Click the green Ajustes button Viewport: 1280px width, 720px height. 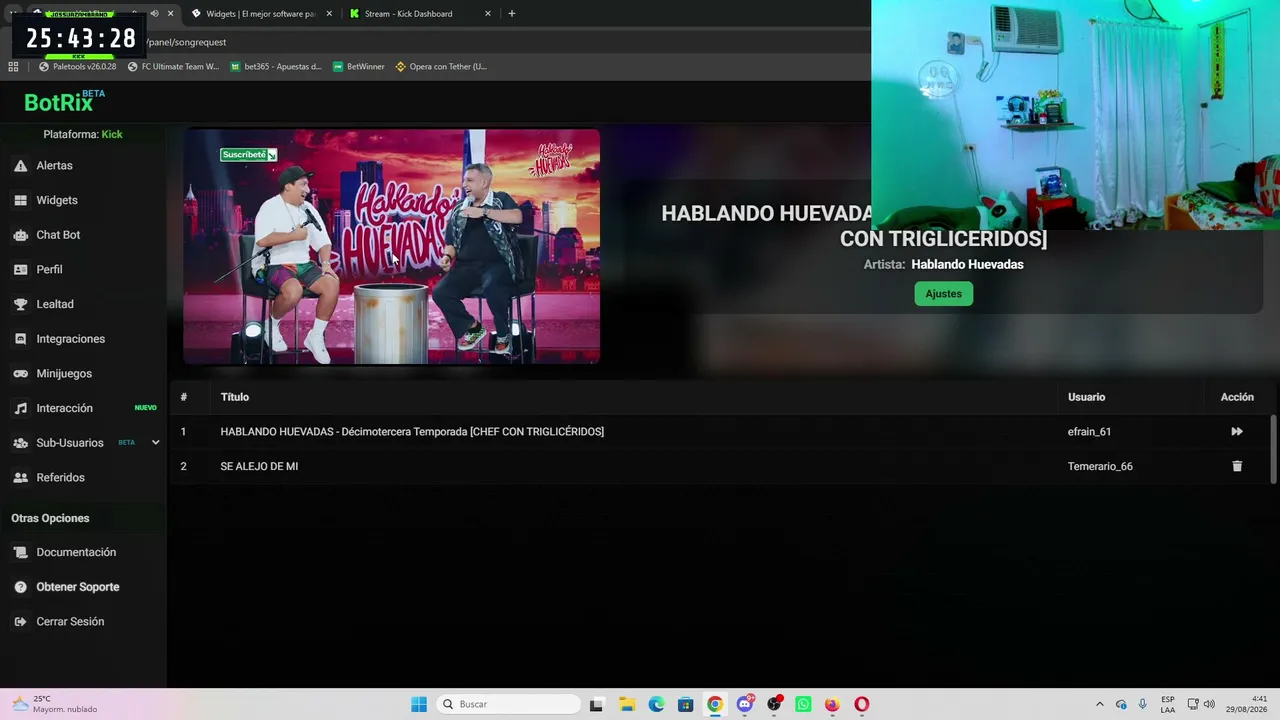tap(943, 294)
